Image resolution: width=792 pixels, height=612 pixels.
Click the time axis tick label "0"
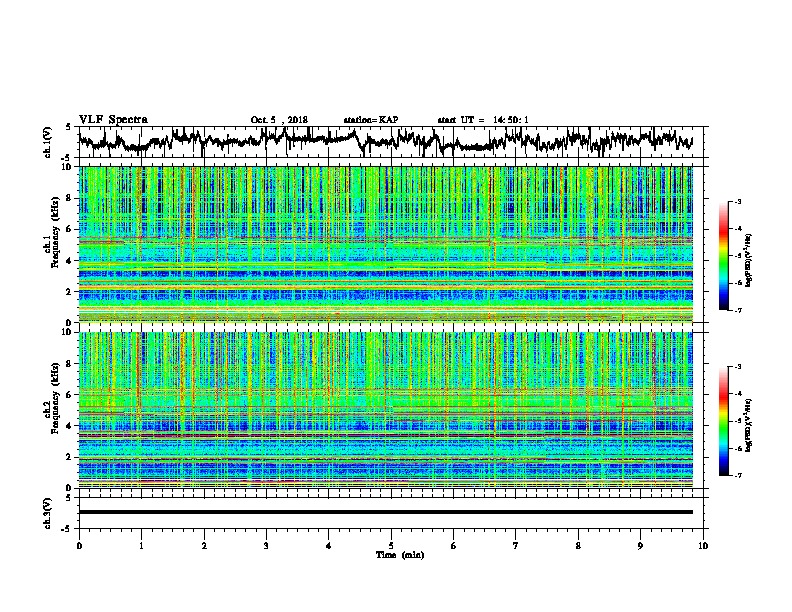click(79, 546)
